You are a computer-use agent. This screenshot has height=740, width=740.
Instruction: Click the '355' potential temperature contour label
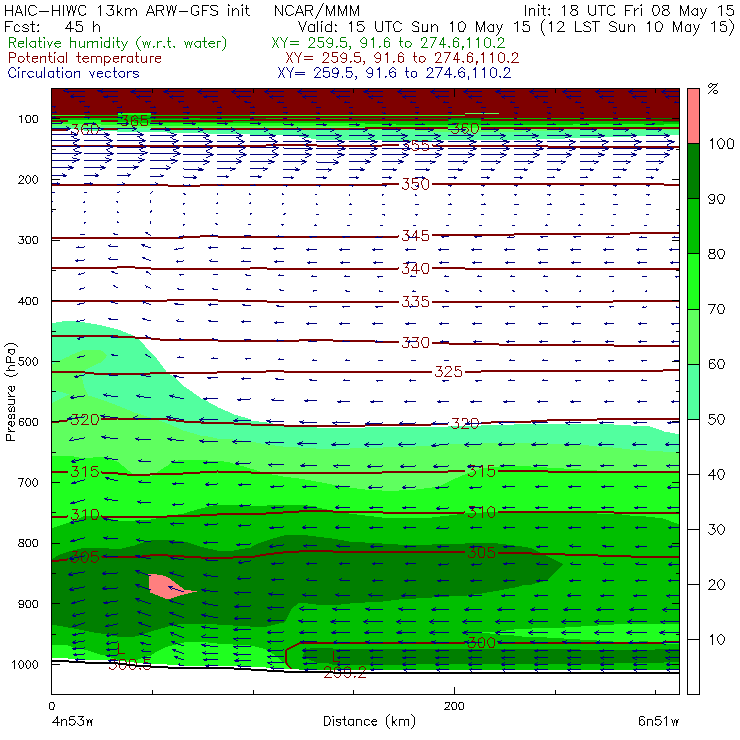416,145
